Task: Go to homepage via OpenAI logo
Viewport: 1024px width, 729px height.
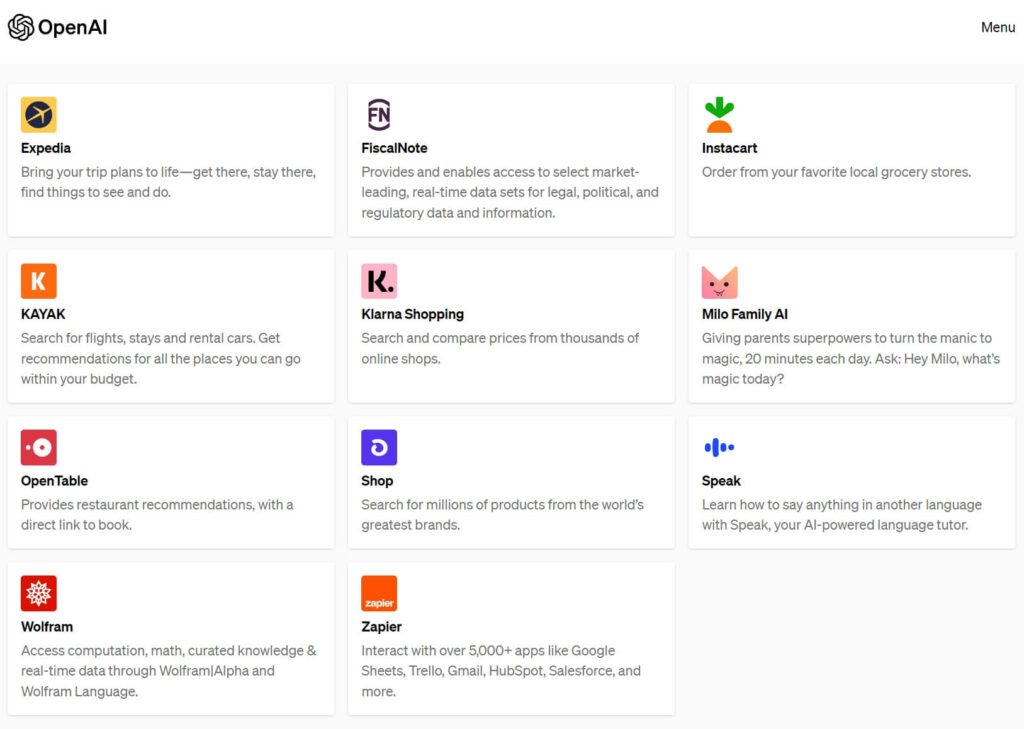Action: click(x=57, y=27)
